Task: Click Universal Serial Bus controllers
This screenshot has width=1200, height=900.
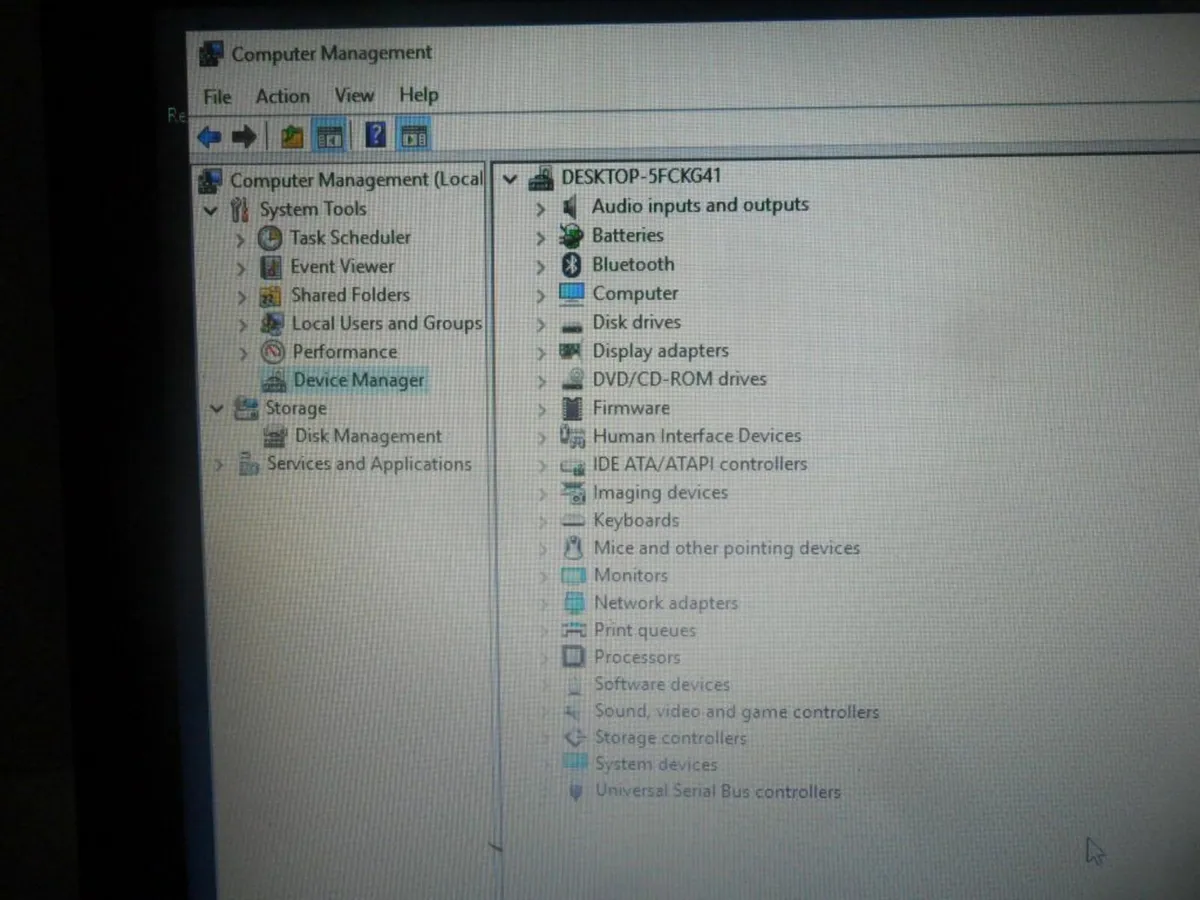Action: (717, 790)
